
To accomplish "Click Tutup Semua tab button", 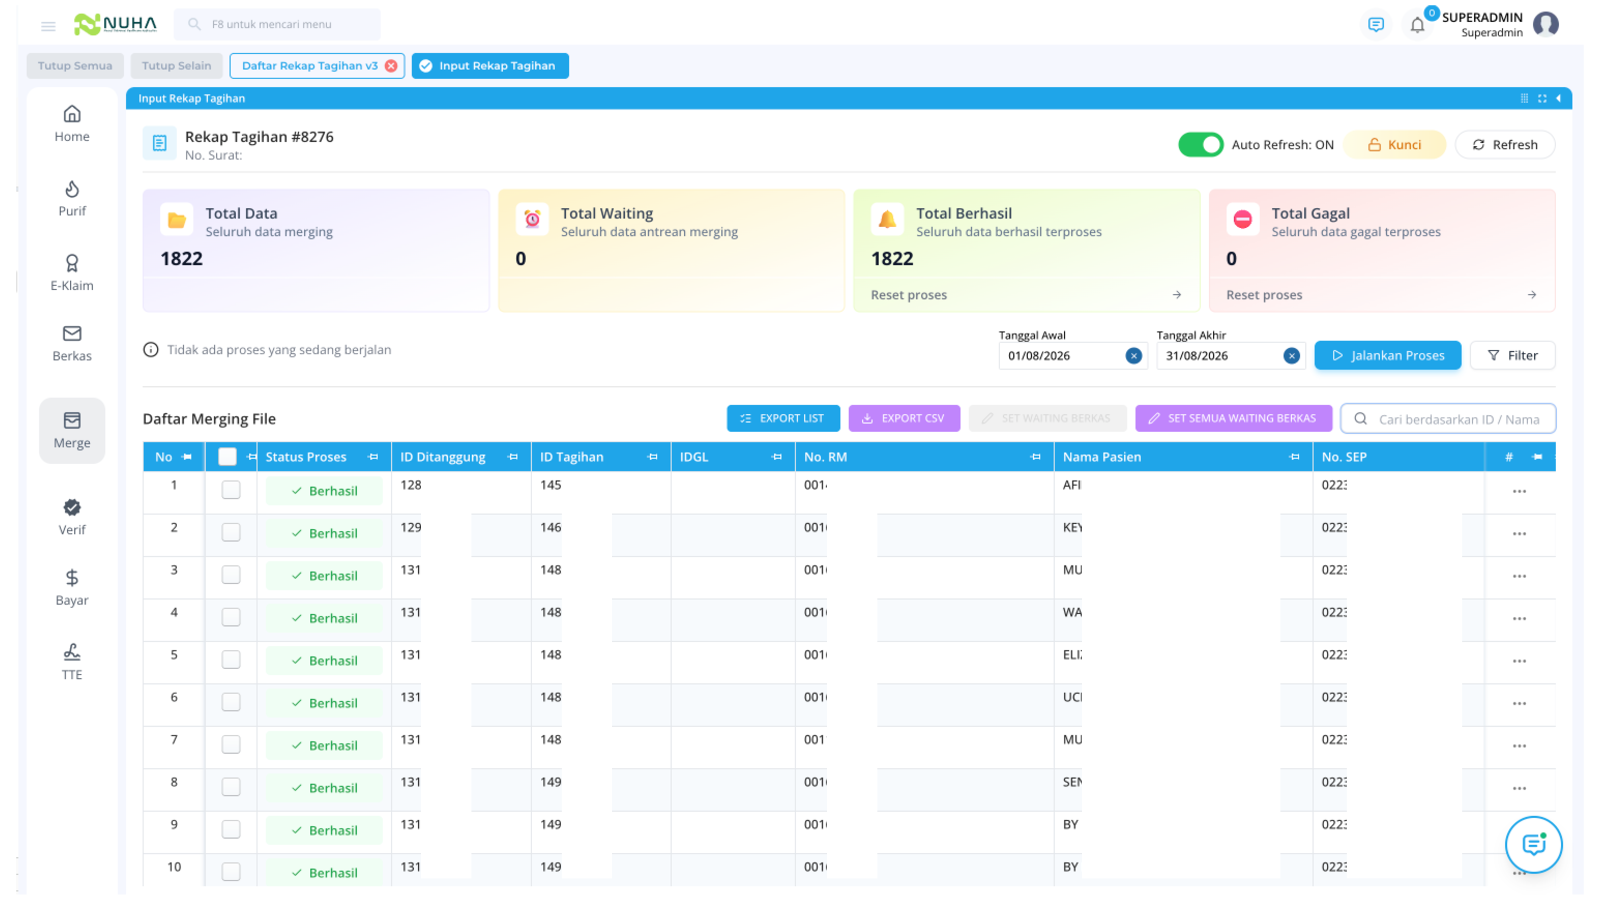I will pos(75,66).
